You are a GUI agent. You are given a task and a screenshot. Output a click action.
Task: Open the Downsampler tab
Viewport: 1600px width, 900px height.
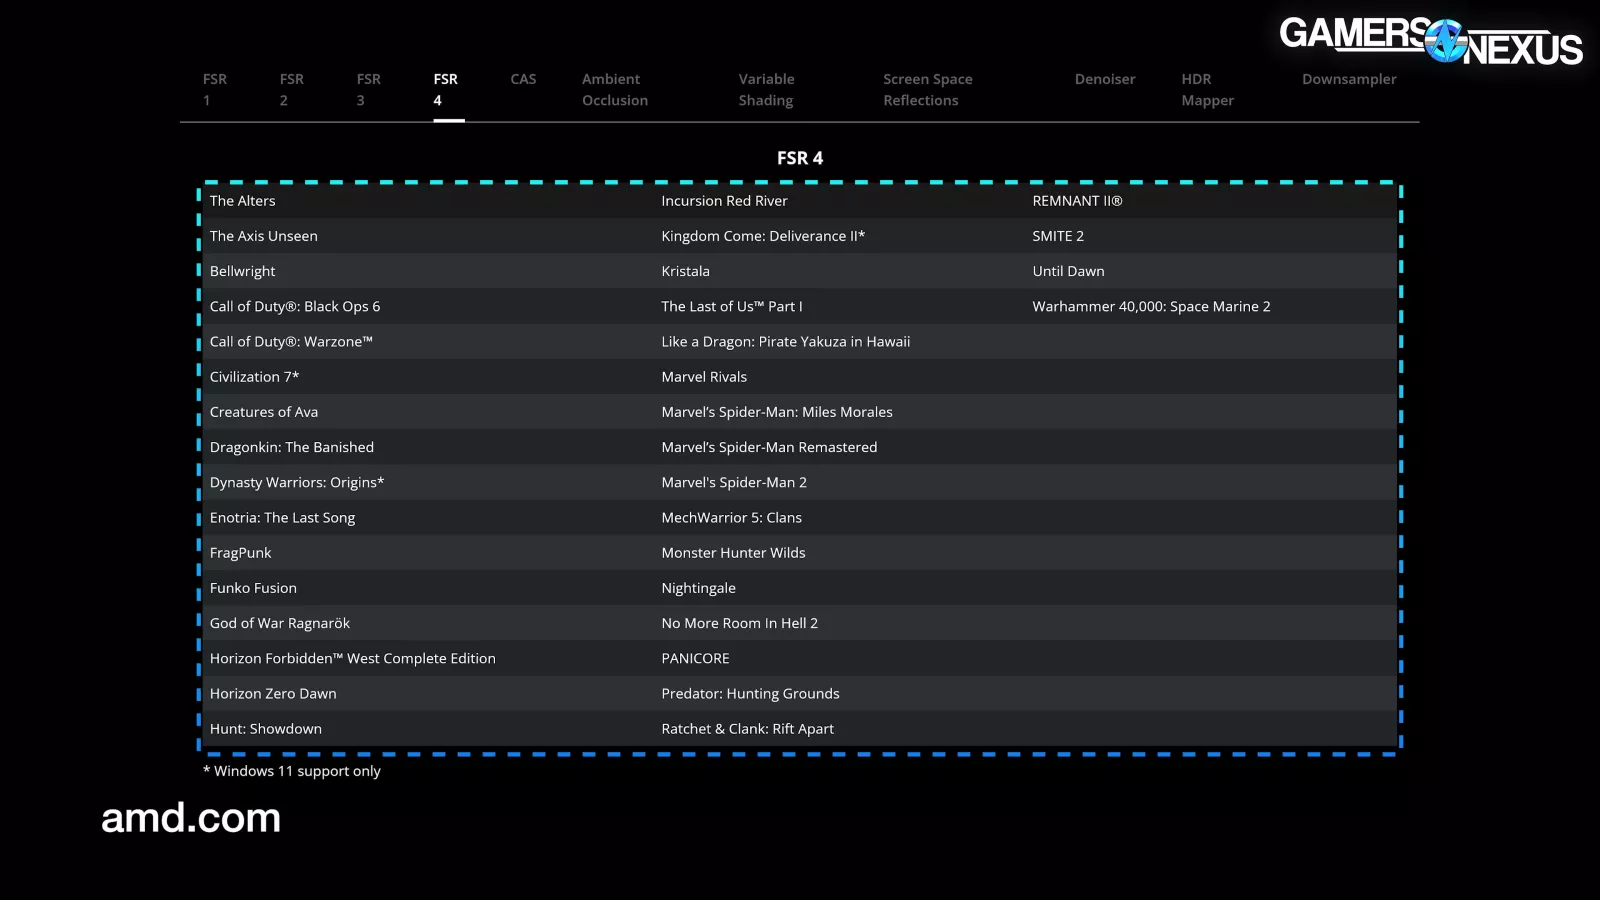click(1348, 79)
